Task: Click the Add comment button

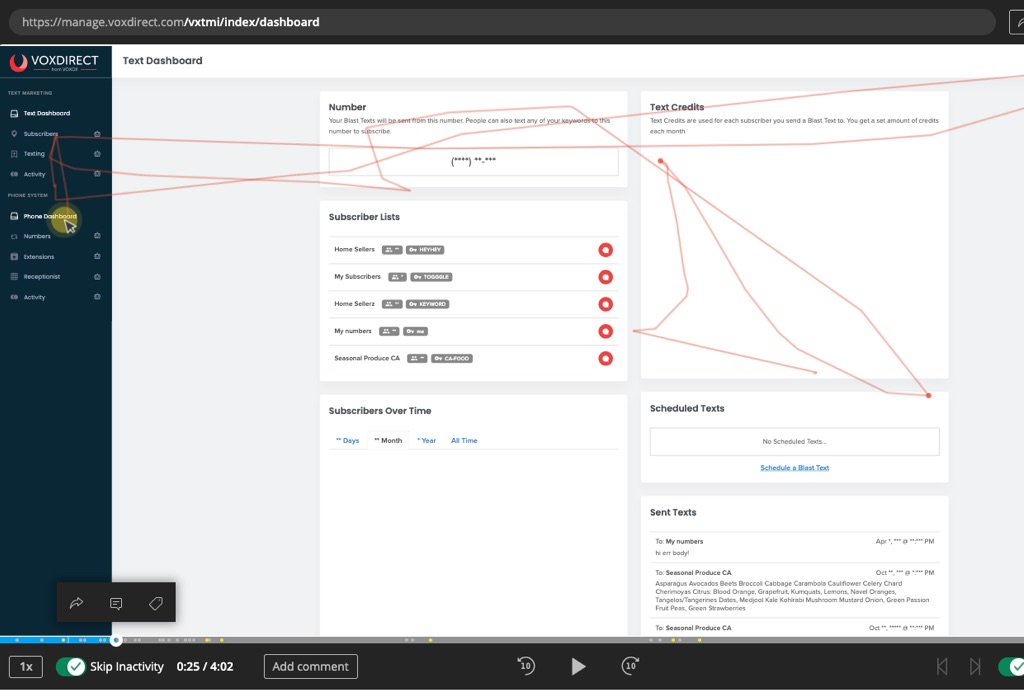Action: (310, 666)
